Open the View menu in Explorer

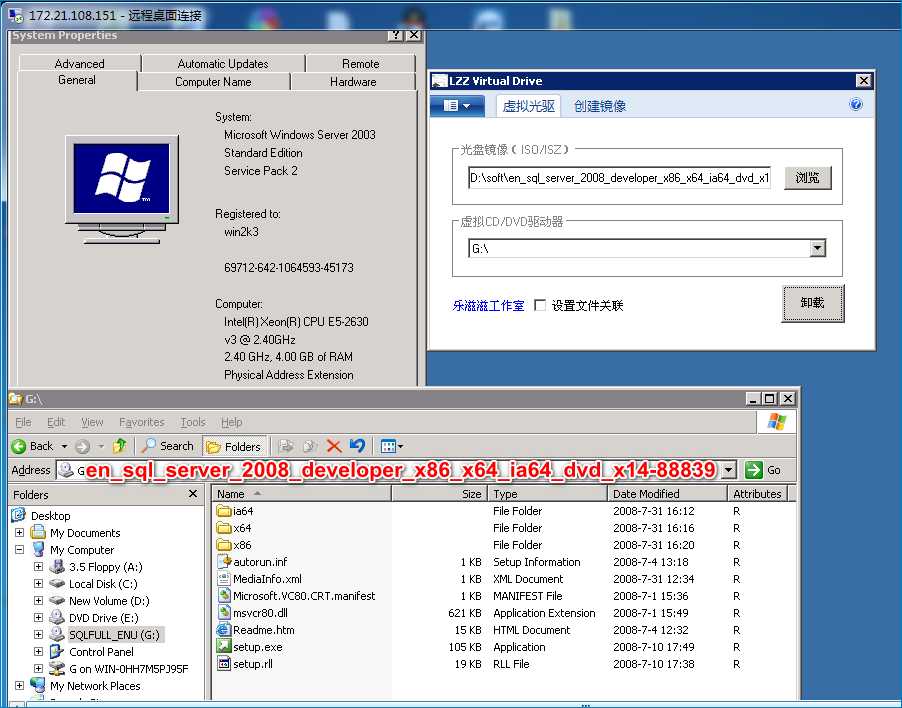click(92, 422)
